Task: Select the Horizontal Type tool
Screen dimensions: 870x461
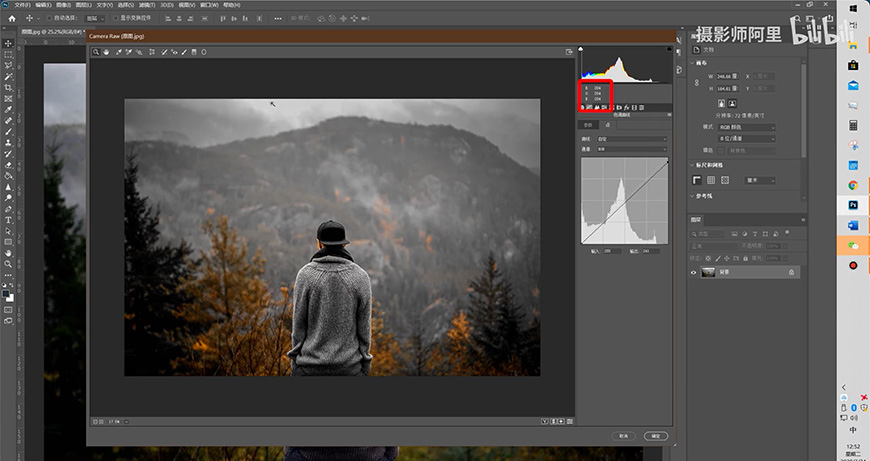Action: [x=8, y=220]
